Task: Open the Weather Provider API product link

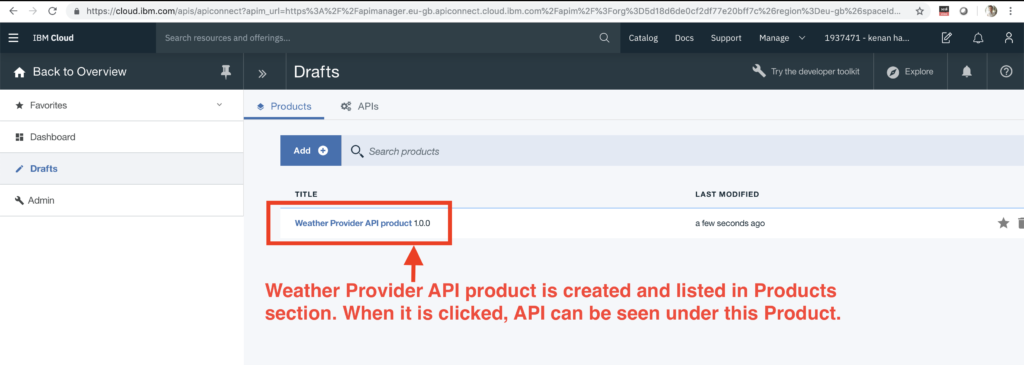Action: 353,223
